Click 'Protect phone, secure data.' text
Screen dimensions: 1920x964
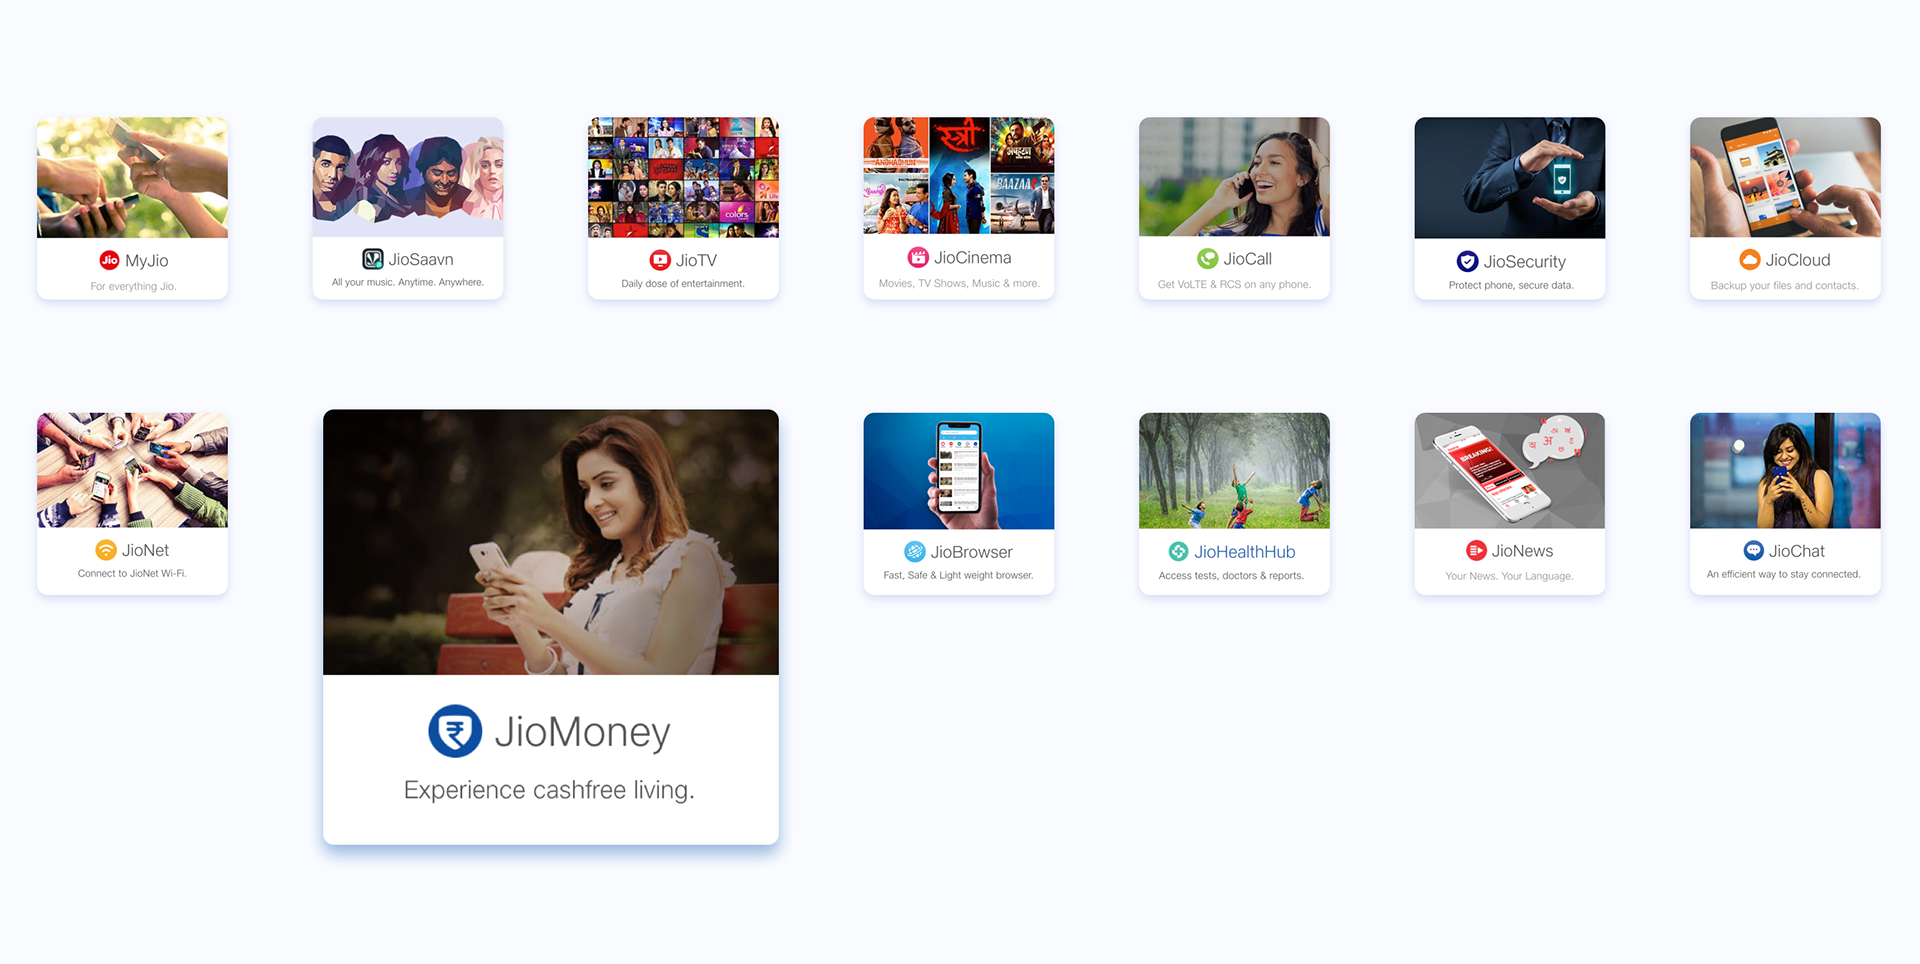click(1510, 285)
